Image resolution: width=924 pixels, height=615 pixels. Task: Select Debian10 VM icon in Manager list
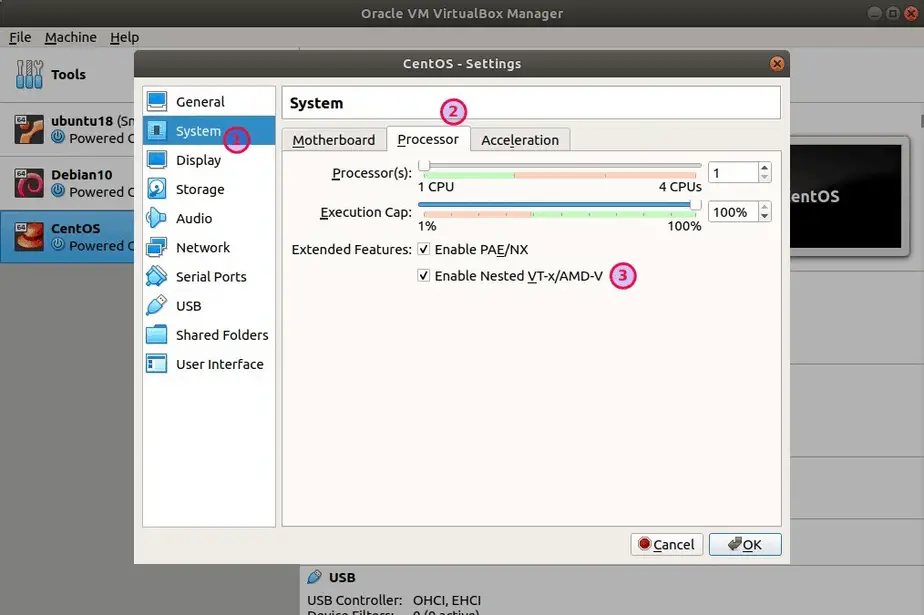point(29,183)
